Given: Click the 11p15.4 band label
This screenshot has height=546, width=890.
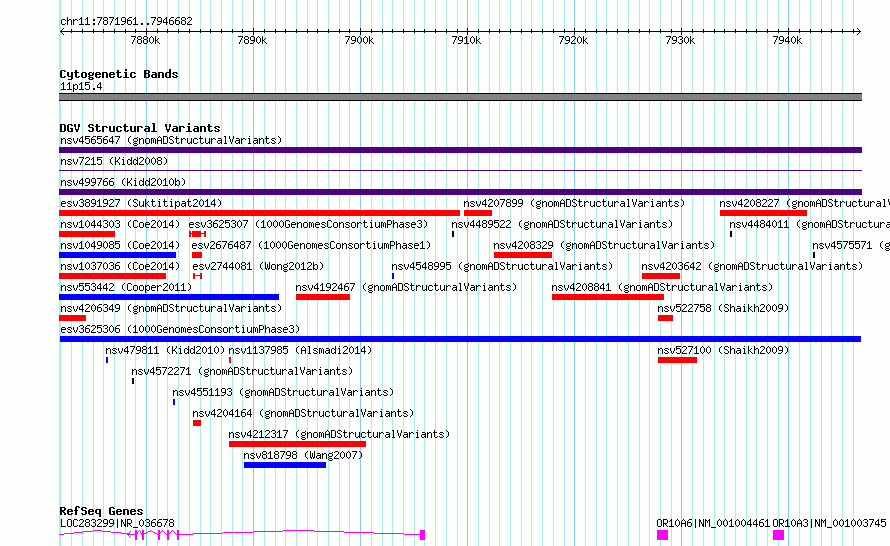Looking at the screenshot, I should pyautogui.click(x=81, y=86).
